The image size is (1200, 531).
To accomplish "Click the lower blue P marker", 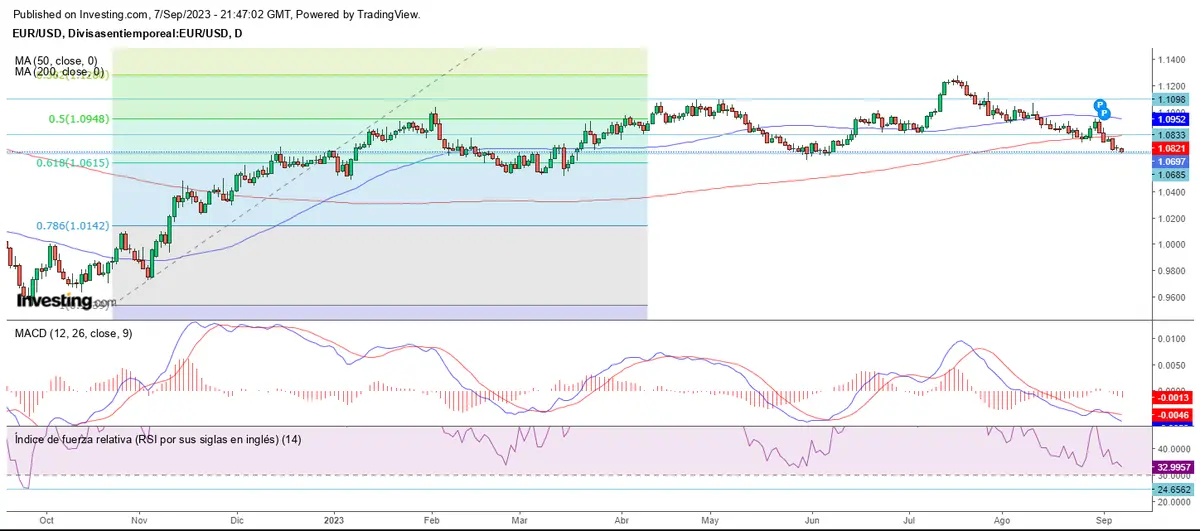I will click(1104, 114).
